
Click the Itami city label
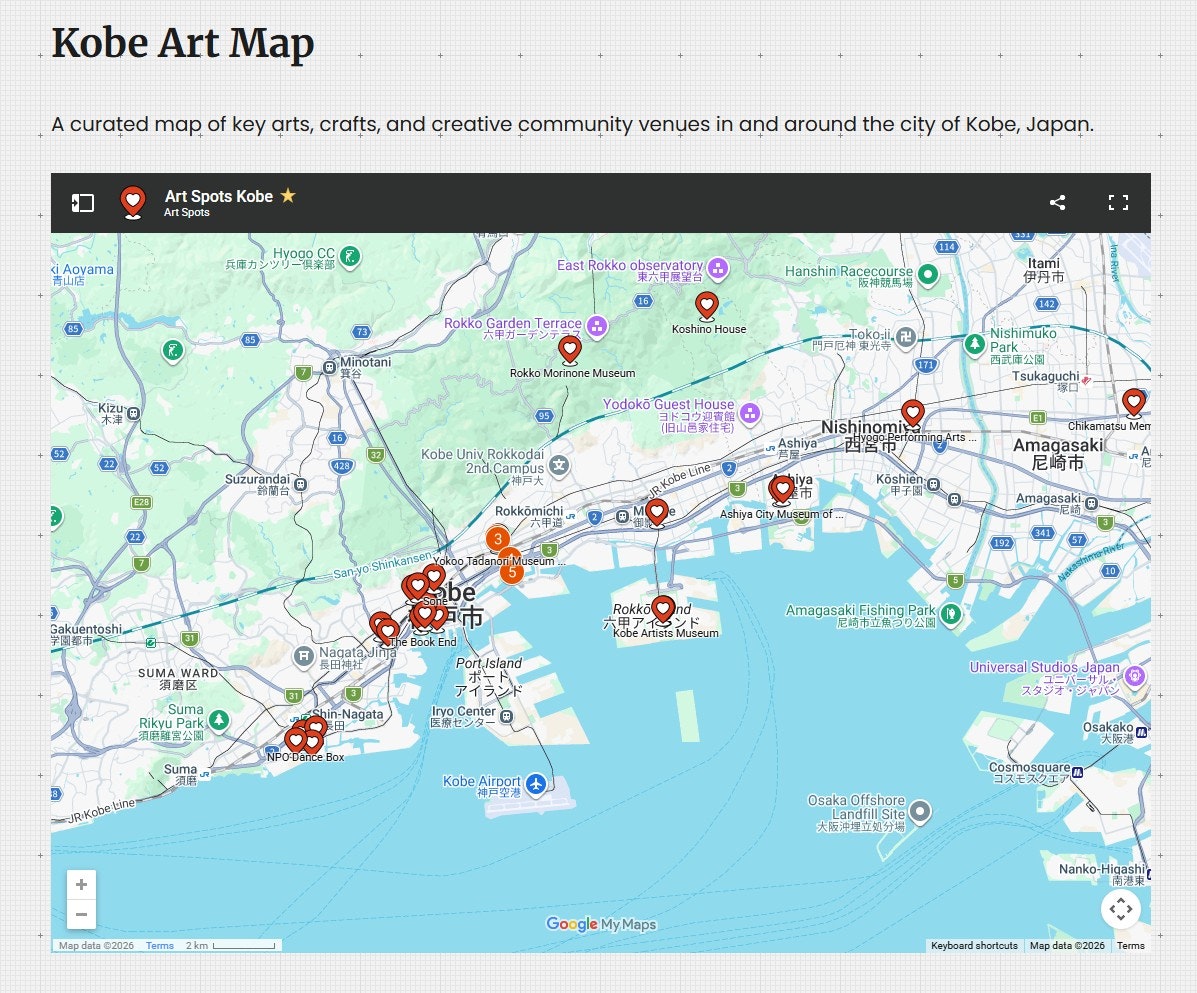tap(1044, 263)
